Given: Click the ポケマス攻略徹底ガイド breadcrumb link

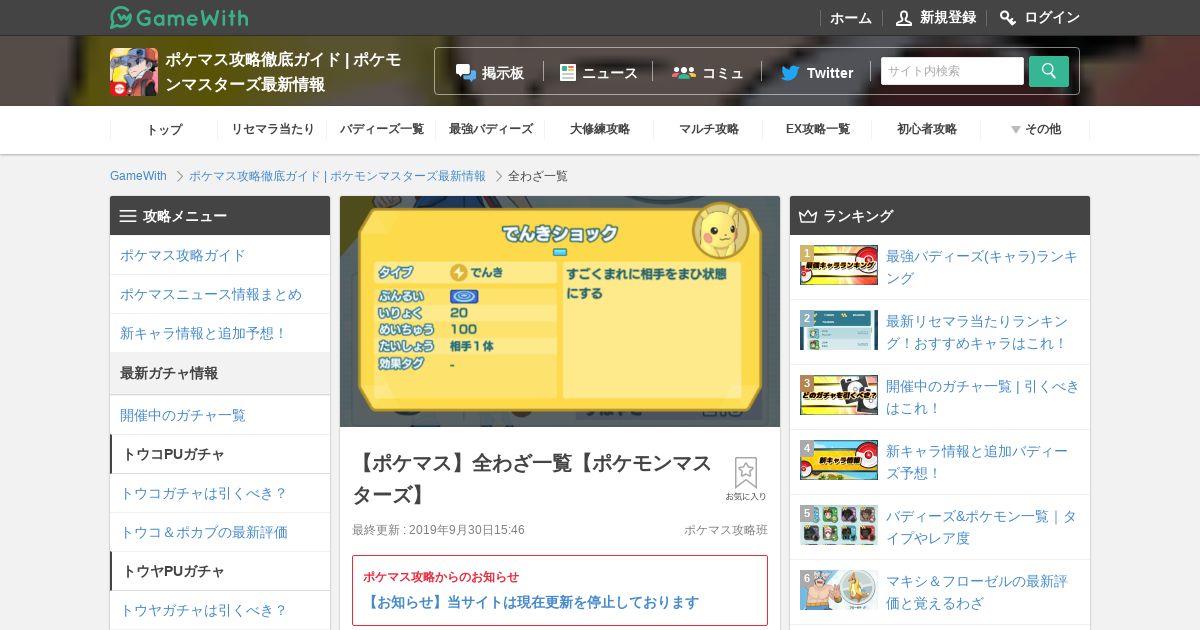Looking at the screenshot, I should (337, 176).
